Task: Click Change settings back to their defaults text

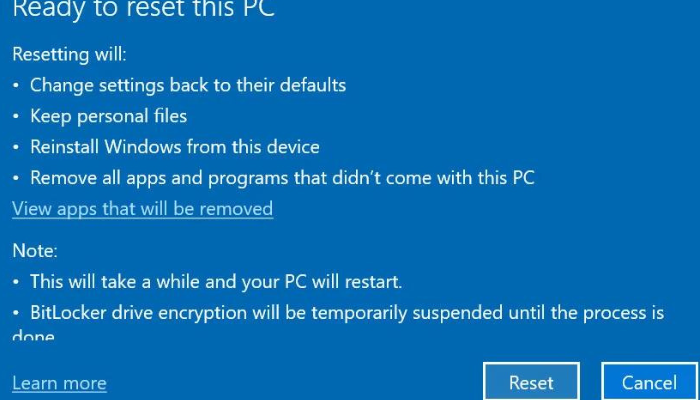Action: pyautogui.click(x=188, y=85)
